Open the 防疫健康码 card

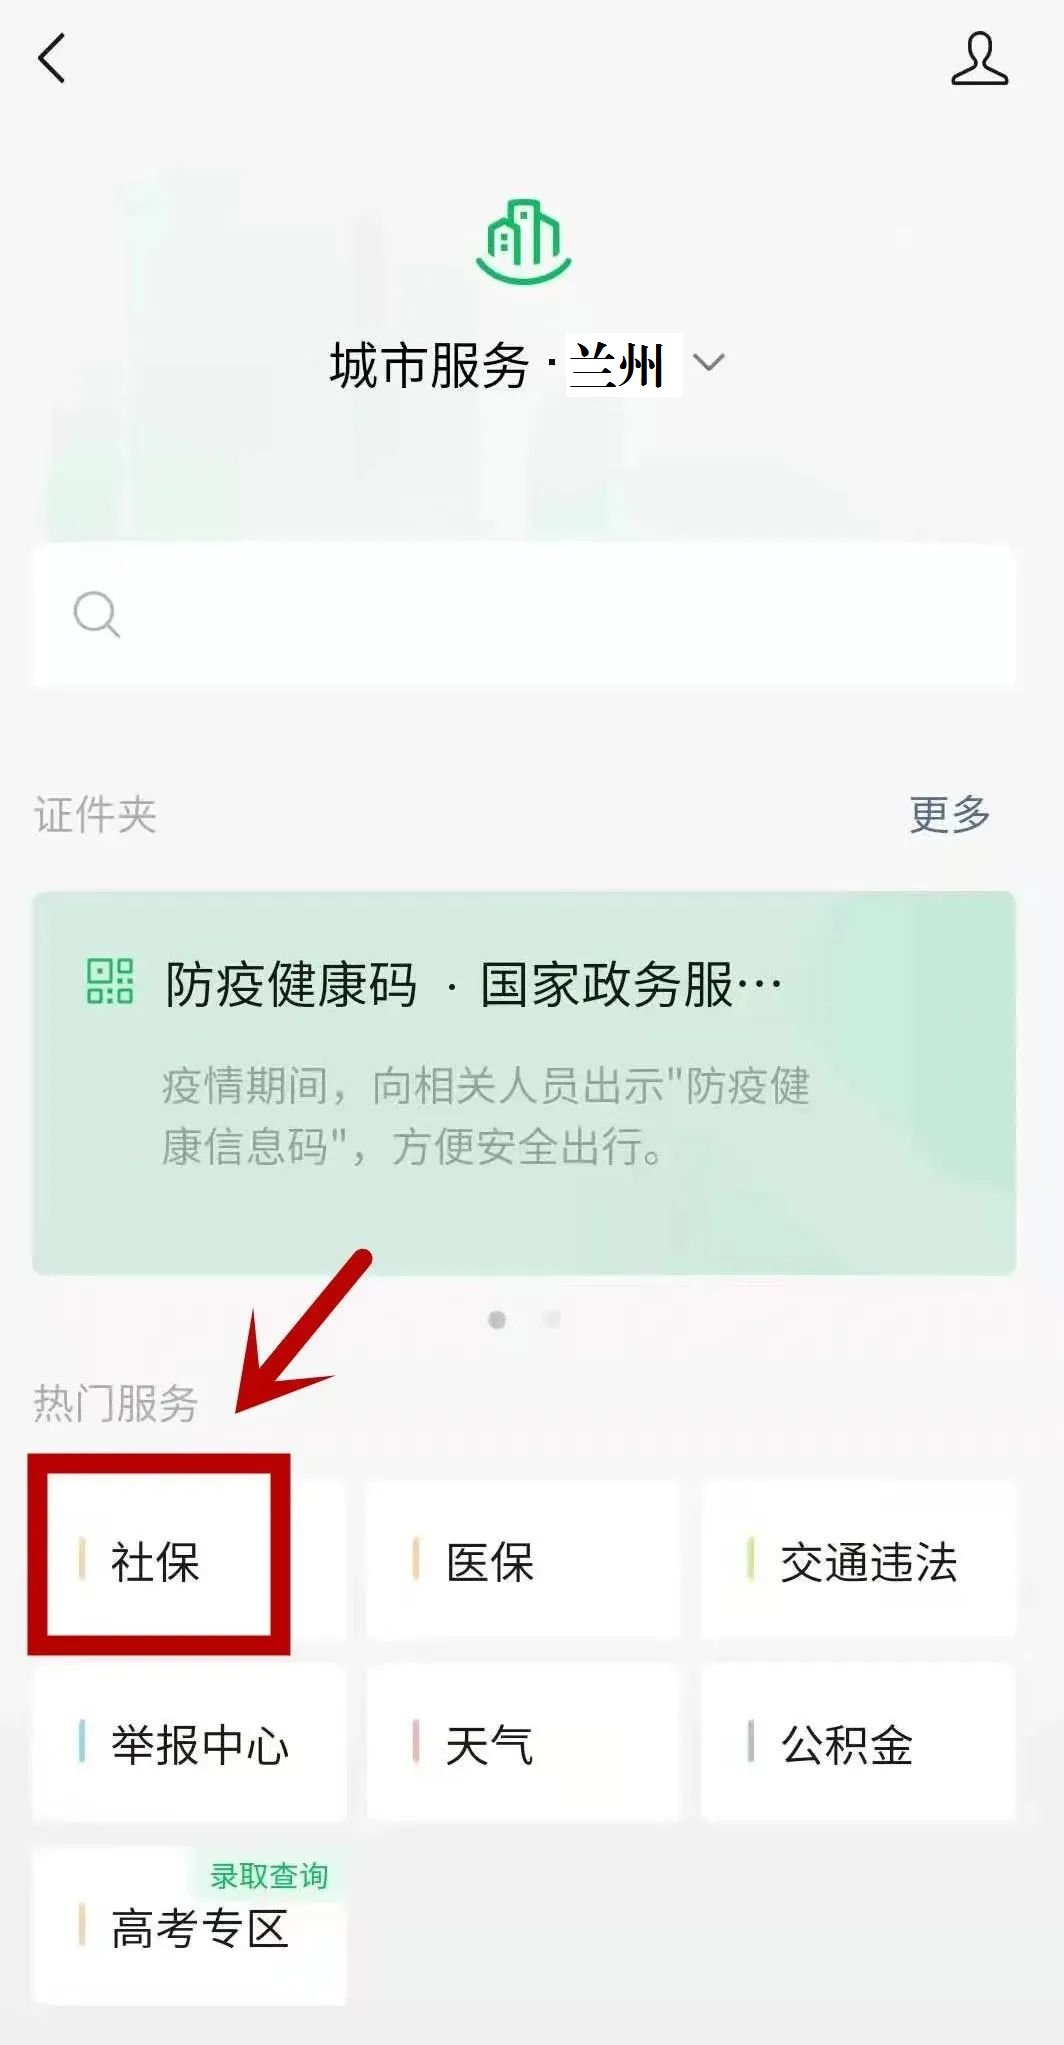pos(524,1083)
